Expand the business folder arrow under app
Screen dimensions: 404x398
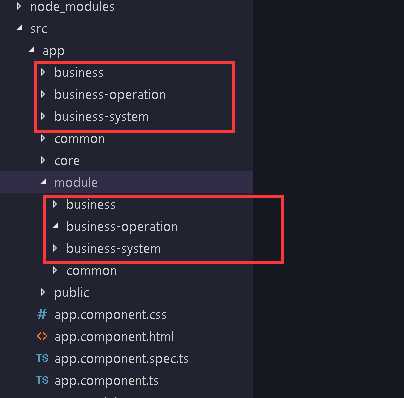coord(43,72)
